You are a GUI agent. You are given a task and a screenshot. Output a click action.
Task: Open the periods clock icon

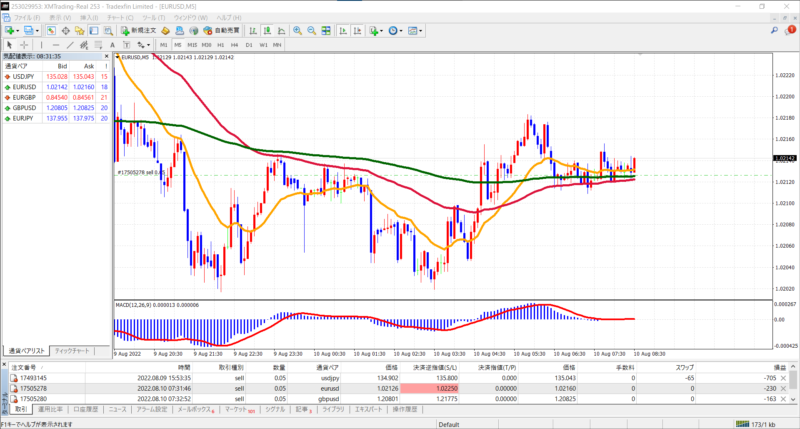tap(393, 31)
